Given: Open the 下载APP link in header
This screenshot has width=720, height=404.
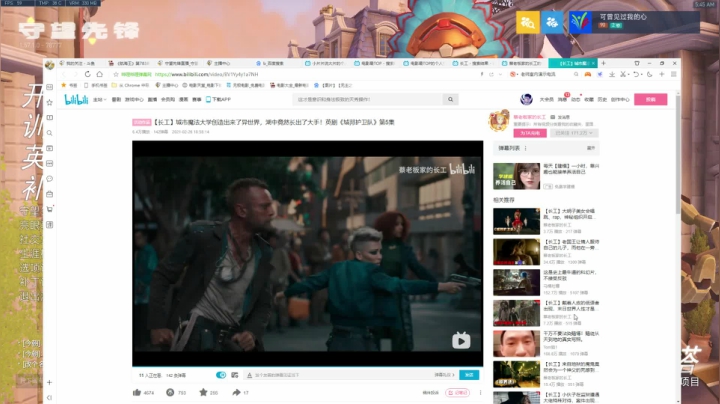Looking at the screenshot, I should click(x=219, y=99).
